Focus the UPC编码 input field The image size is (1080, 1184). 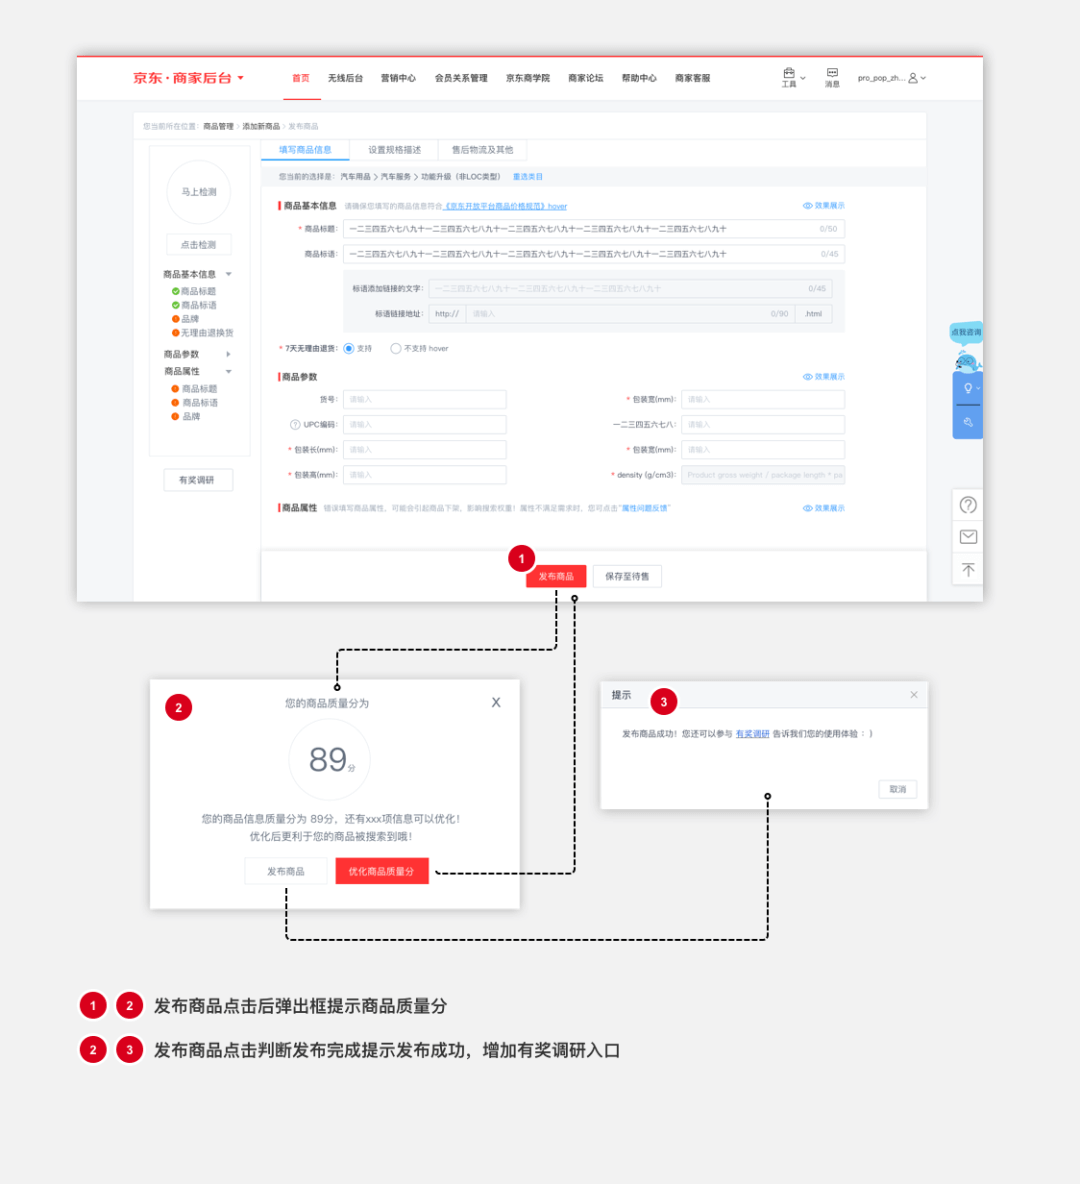pos(424,424)
